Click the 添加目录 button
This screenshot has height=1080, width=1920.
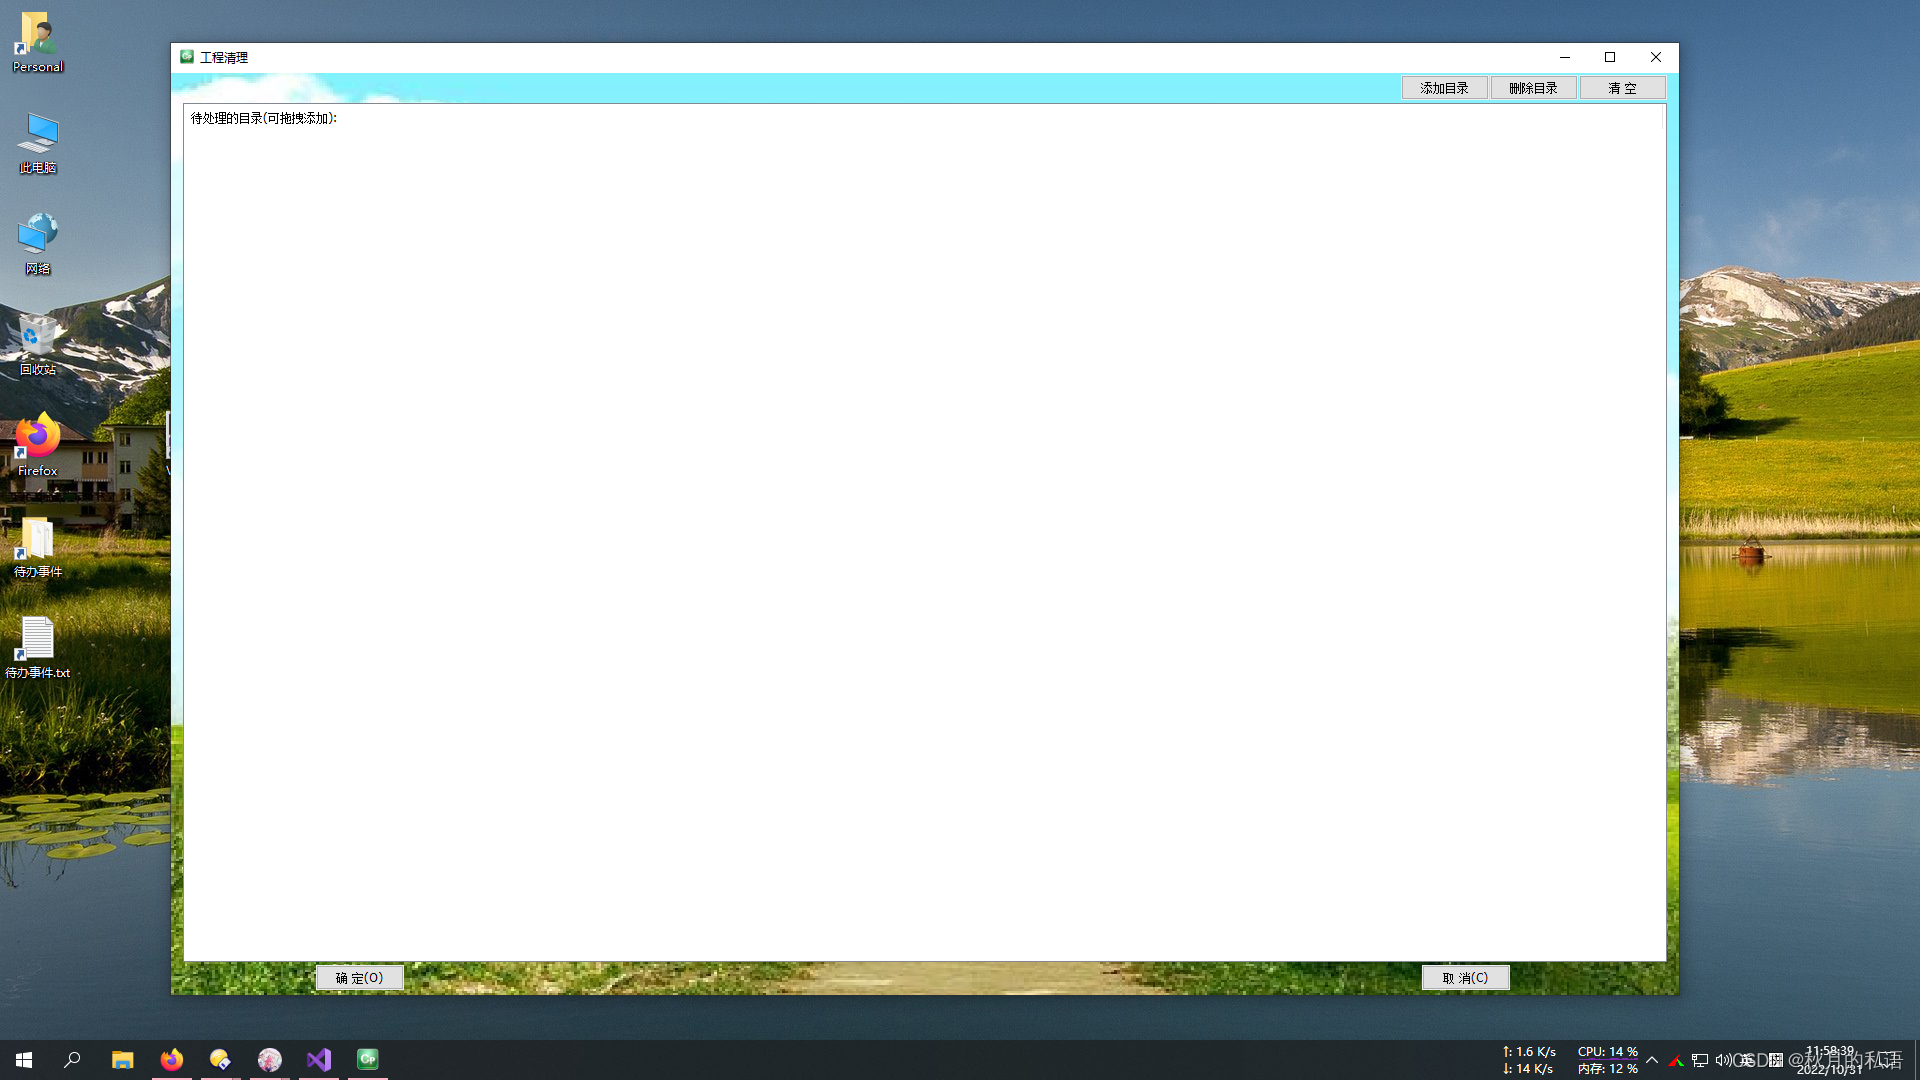1444,88
